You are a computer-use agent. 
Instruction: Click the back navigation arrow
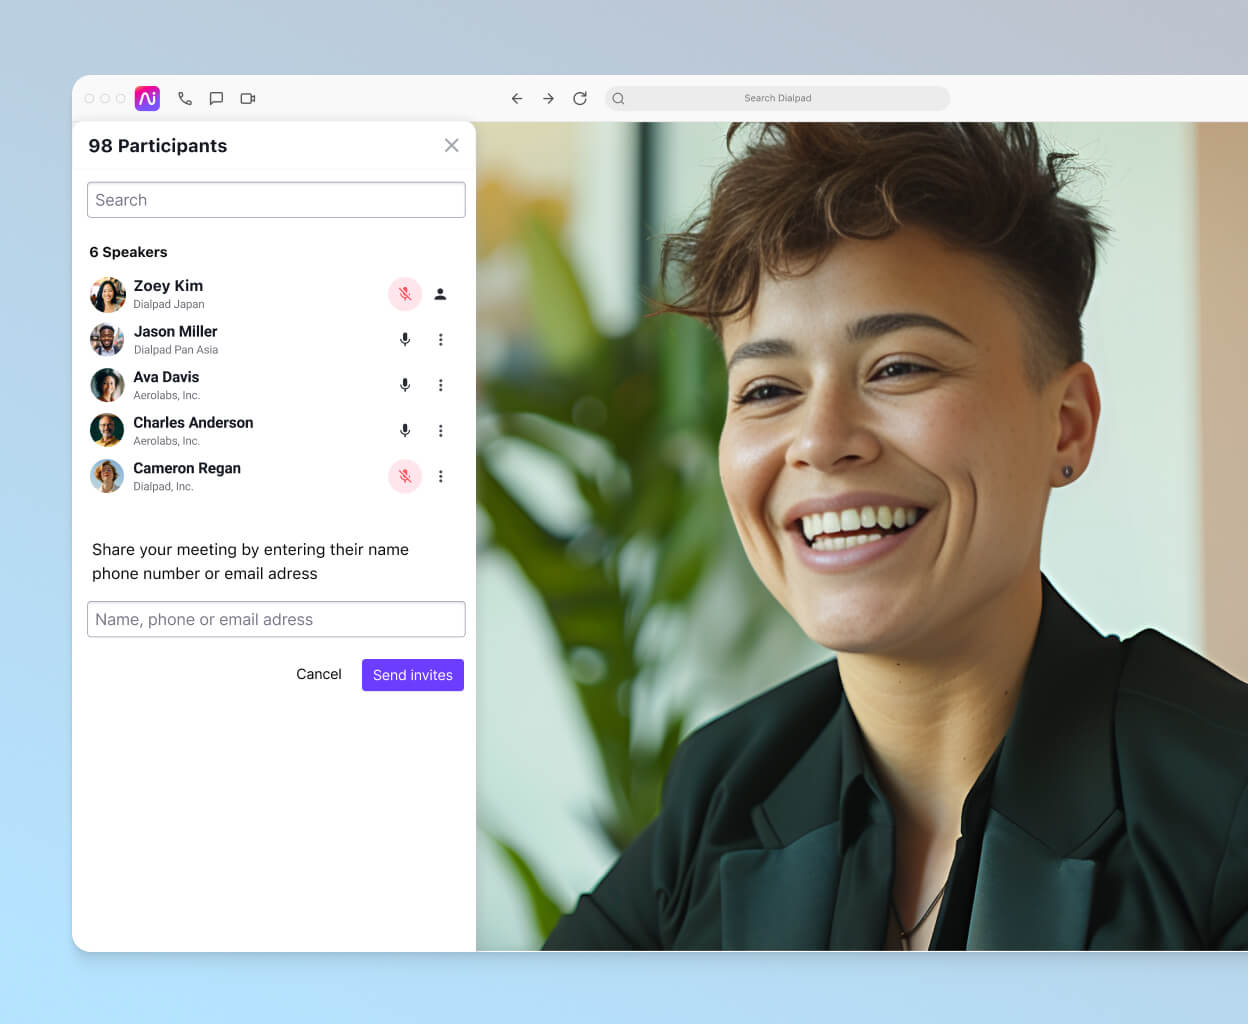[517, 98]
